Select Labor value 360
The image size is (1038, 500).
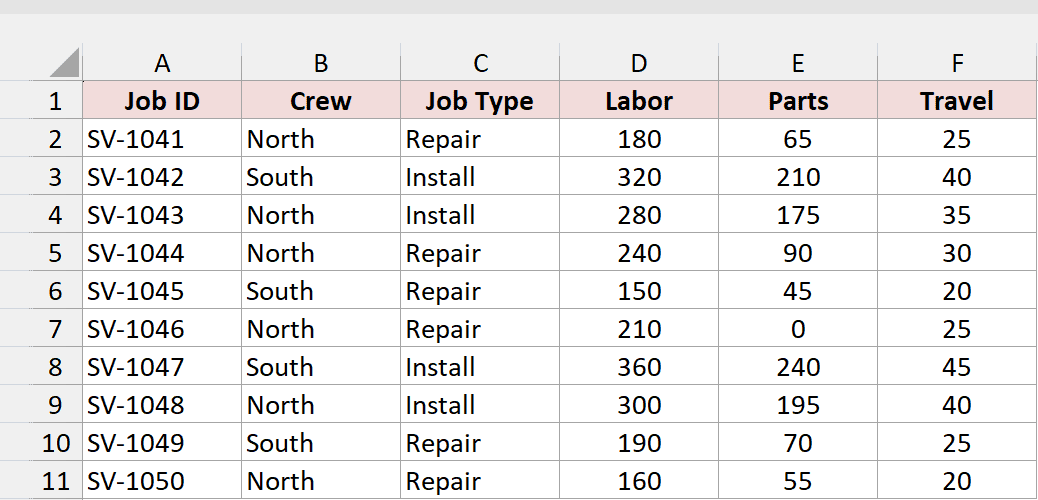click(x=639, y=366)
